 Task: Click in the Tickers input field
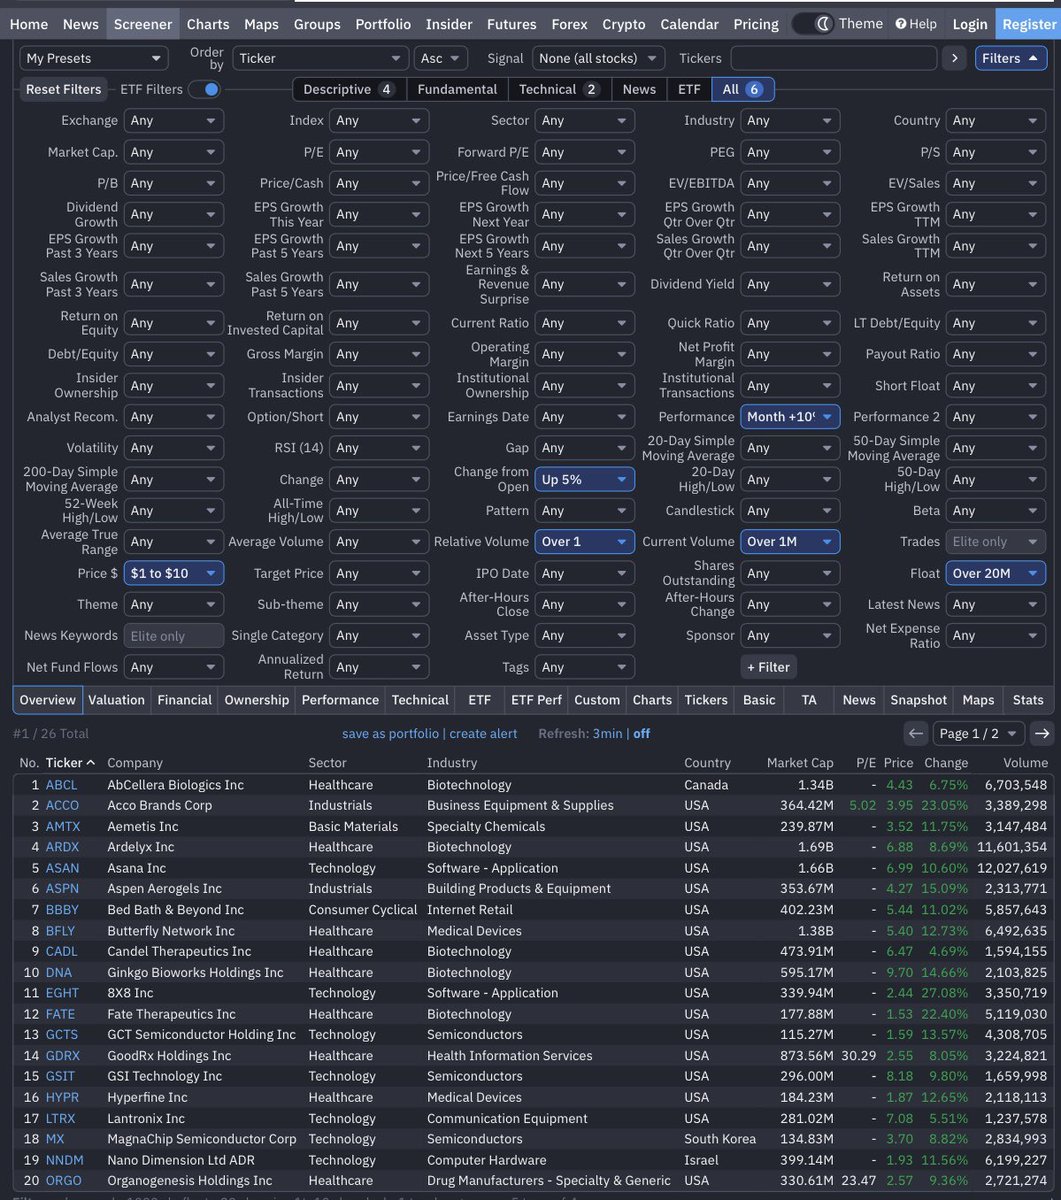[833, 58]
